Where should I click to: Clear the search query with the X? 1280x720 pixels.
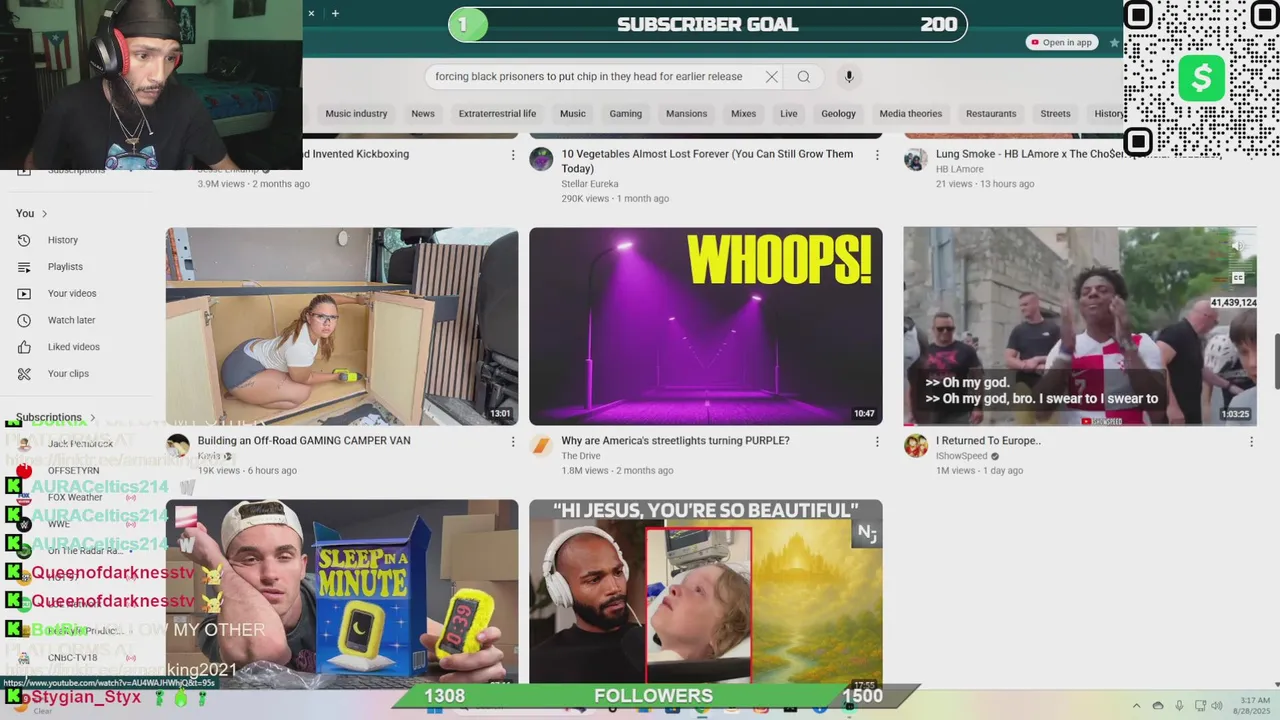pyautogui.click(x=771, y=77)
